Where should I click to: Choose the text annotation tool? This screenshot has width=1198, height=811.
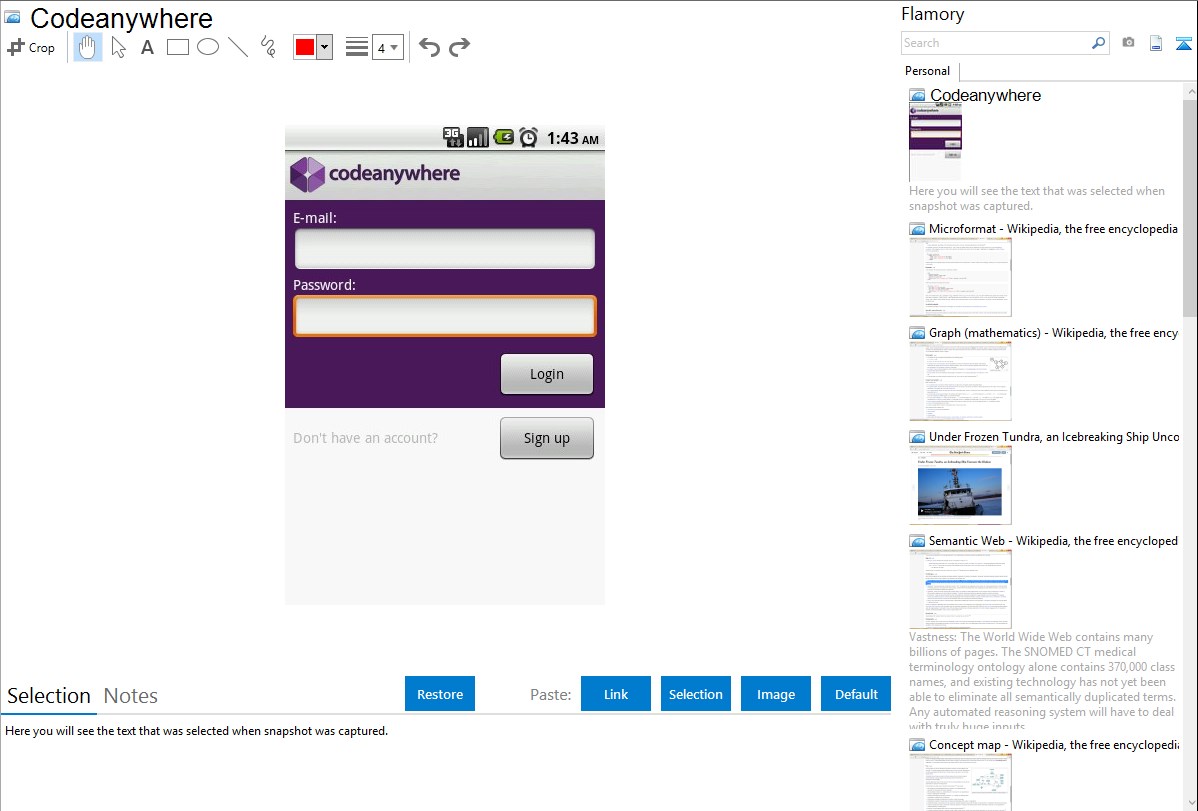click(147, 47)
